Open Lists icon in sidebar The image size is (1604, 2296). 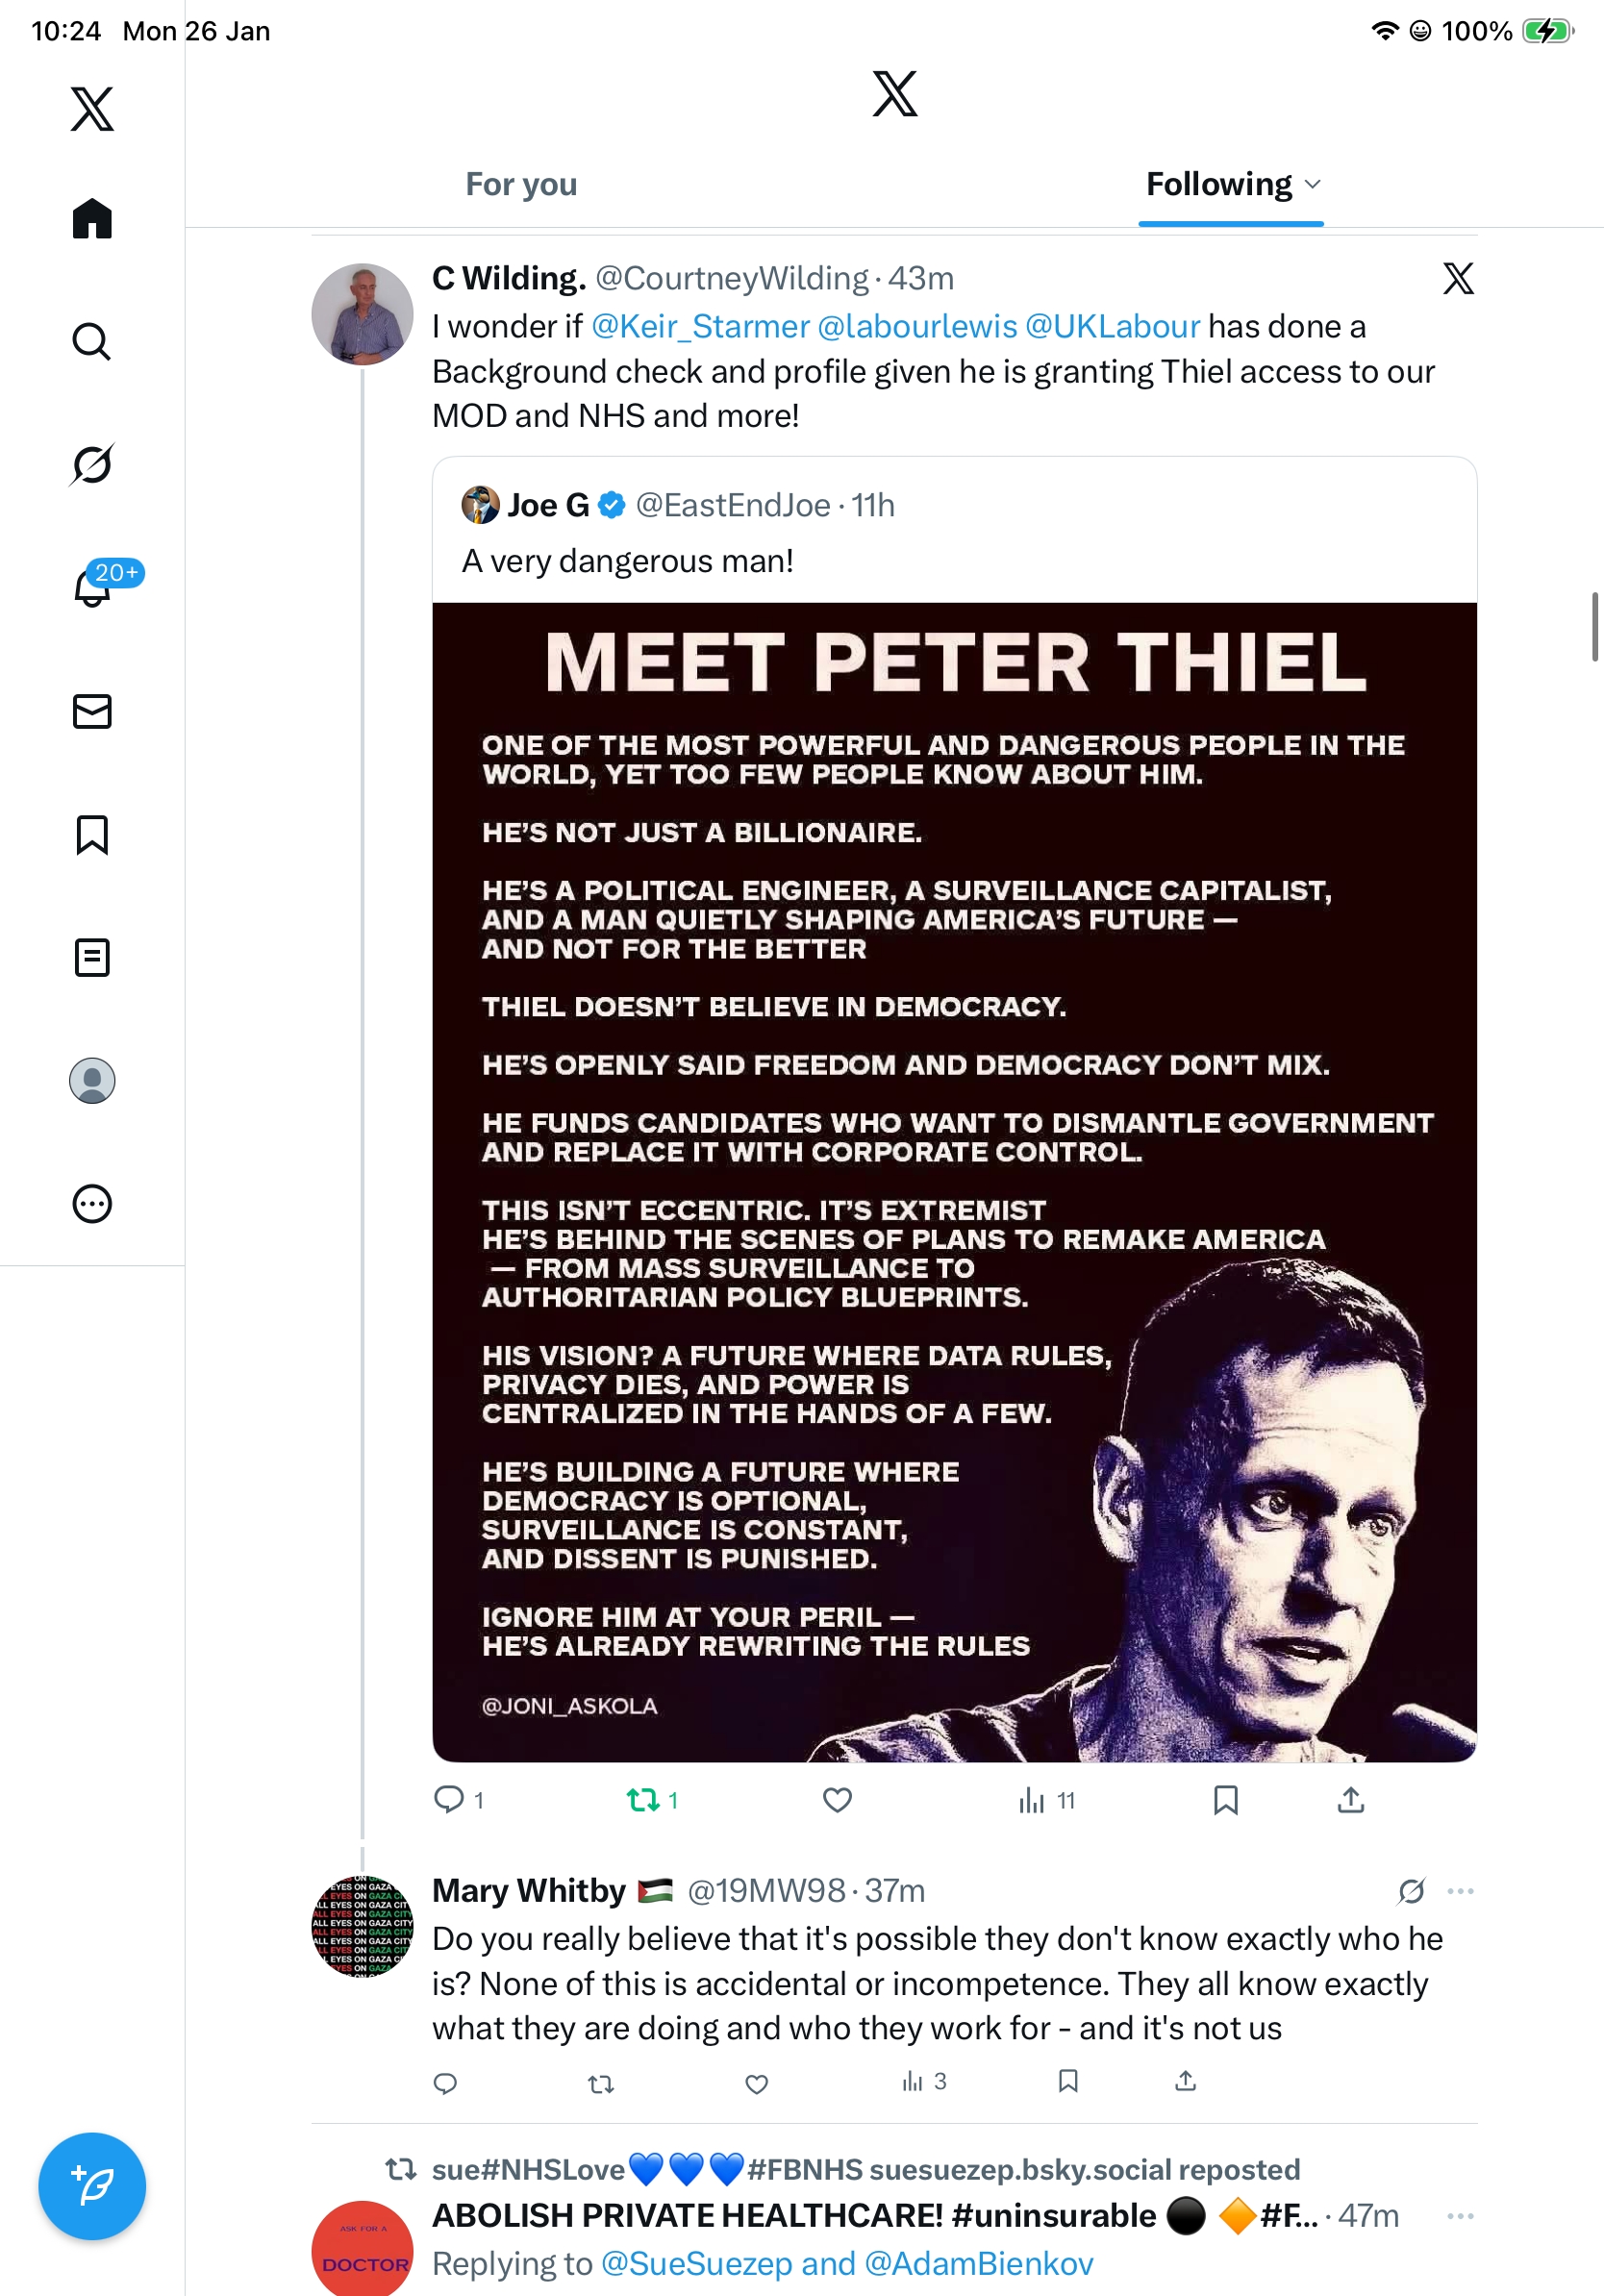point(92,957)
